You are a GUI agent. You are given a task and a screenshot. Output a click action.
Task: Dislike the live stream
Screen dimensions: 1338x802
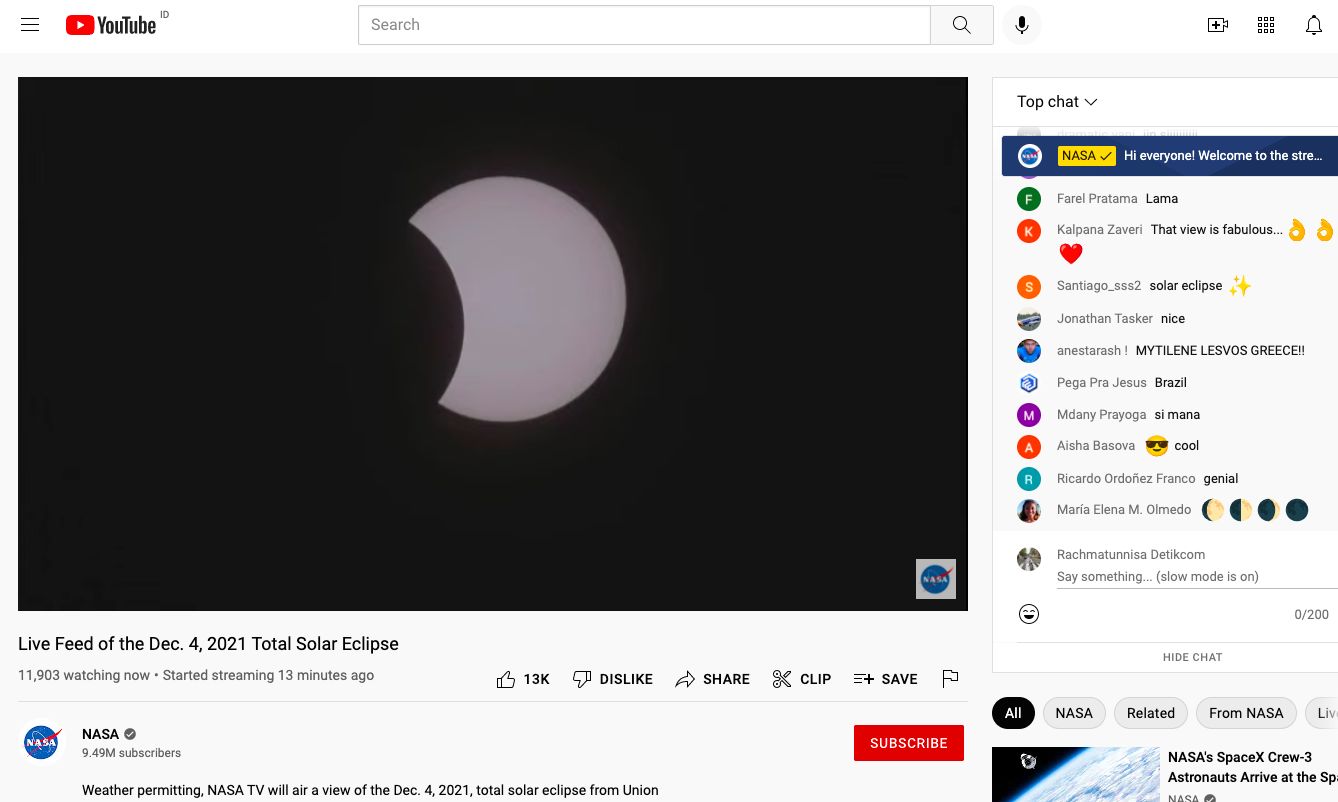pyautogui.click(x=612, y=679)
